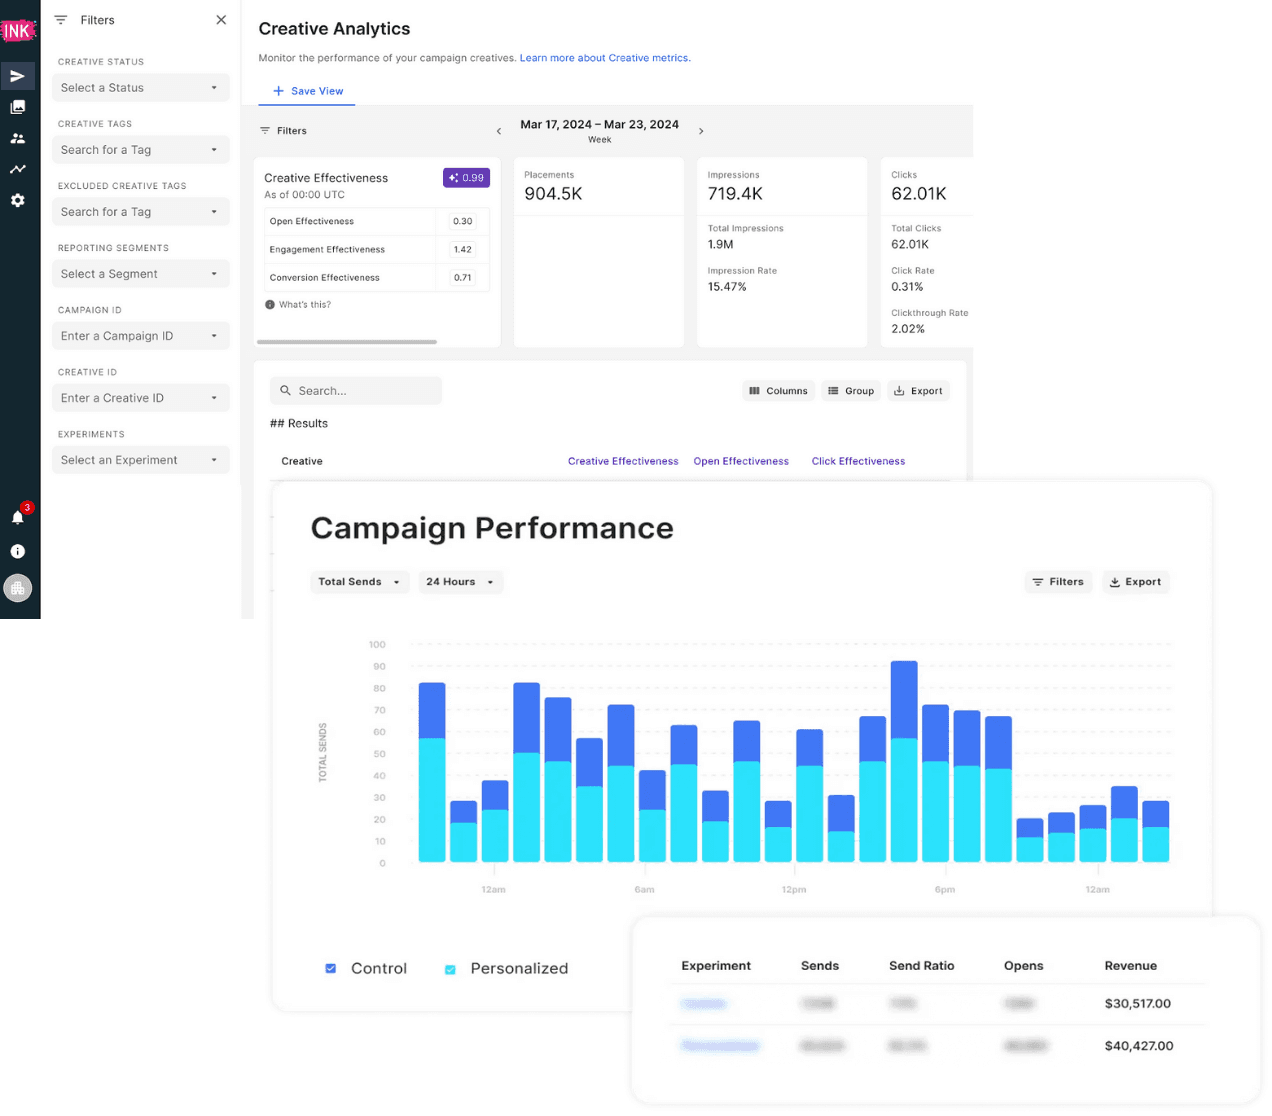Open Learn more about Creative metrics link
The image size is (1272, 1116).
pos(603,57)
